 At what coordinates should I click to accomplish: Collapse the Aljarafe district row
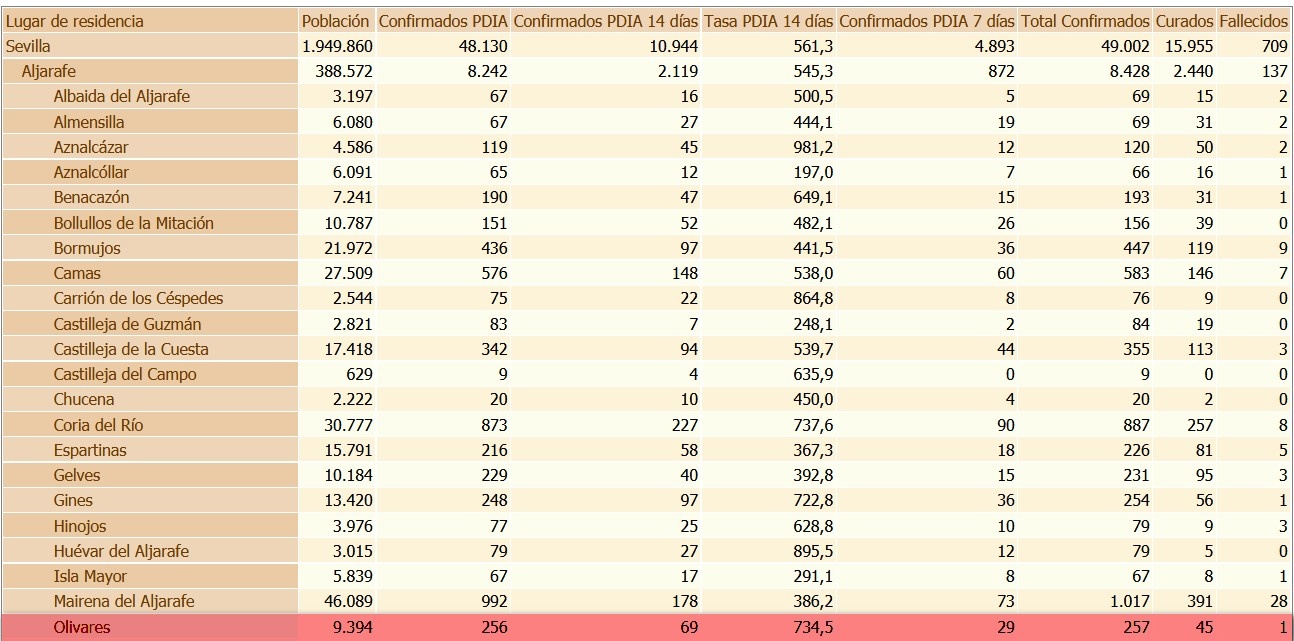(49, 71)
